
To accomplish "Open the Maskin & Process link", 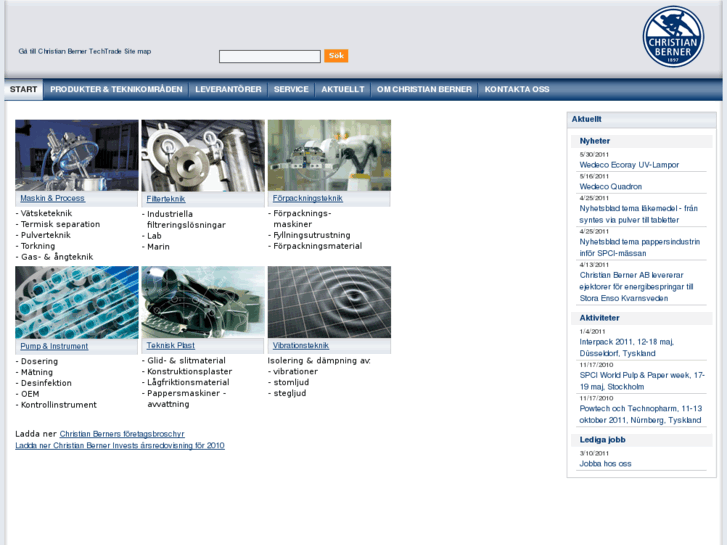I will point(52,198).
